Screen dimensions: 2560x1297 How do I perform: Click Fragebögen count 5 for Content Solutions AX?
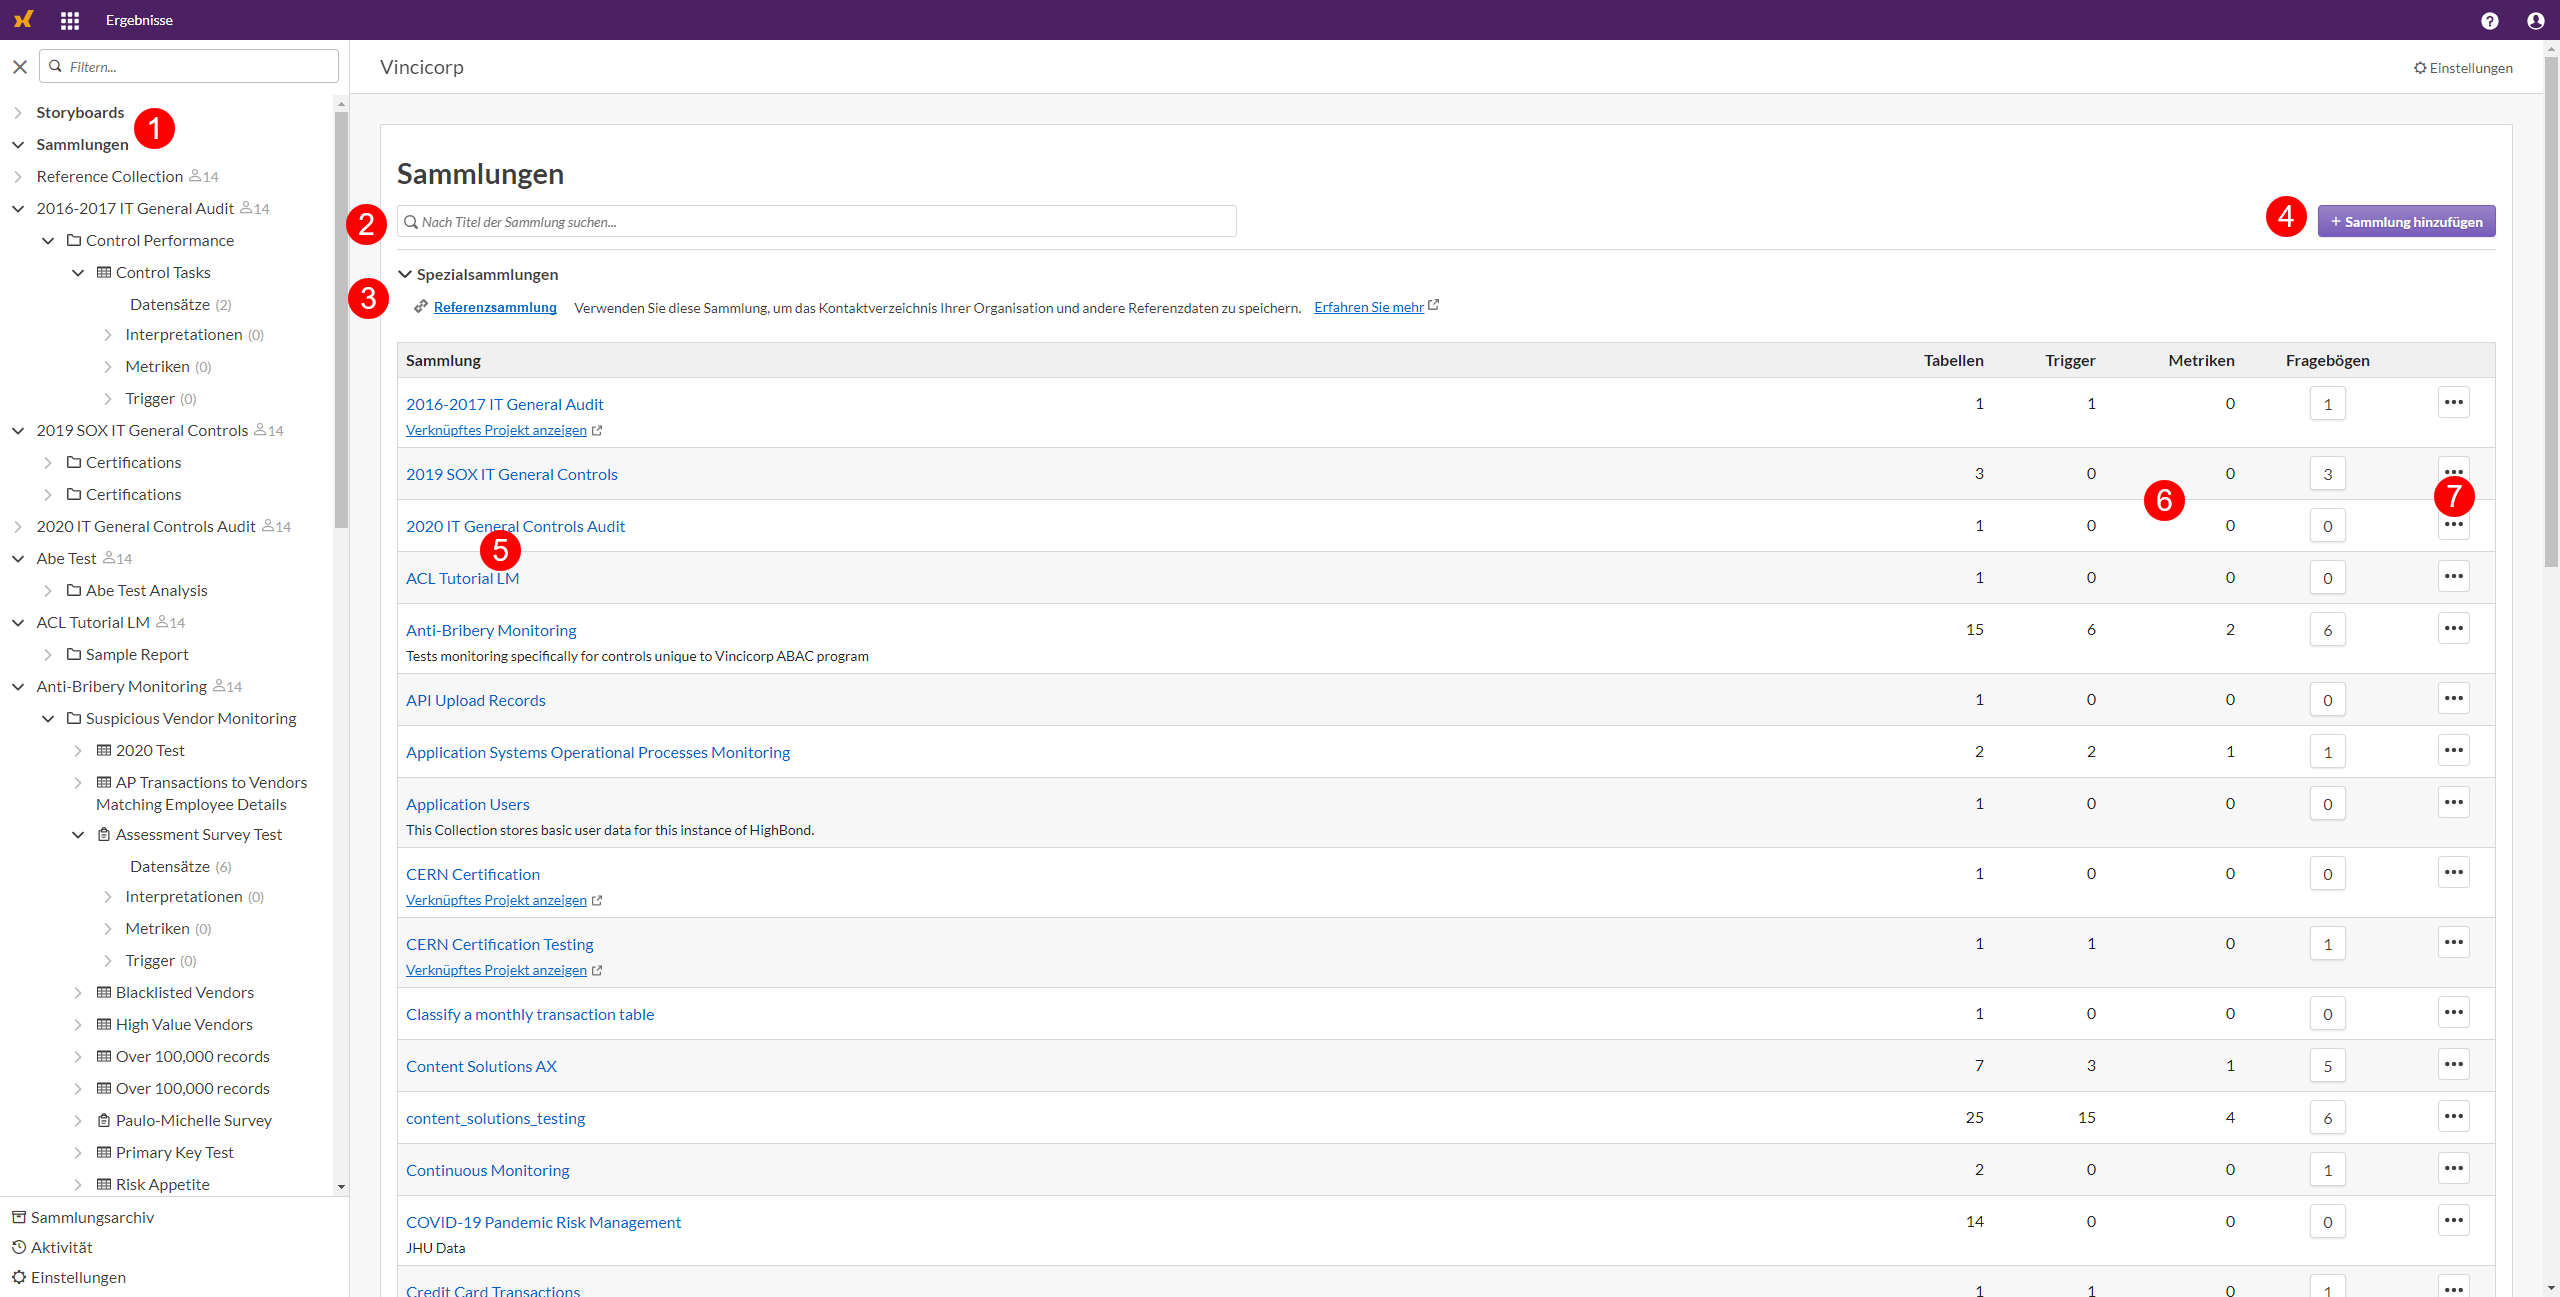click(2327, 1065)
